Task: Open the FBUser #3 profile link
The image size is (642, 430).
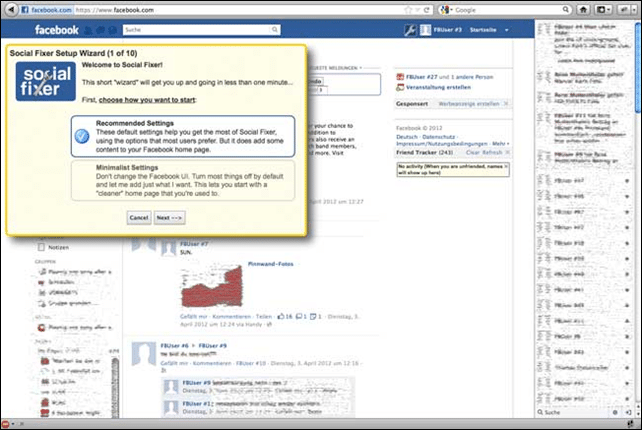Action: (x=448, y=30)
